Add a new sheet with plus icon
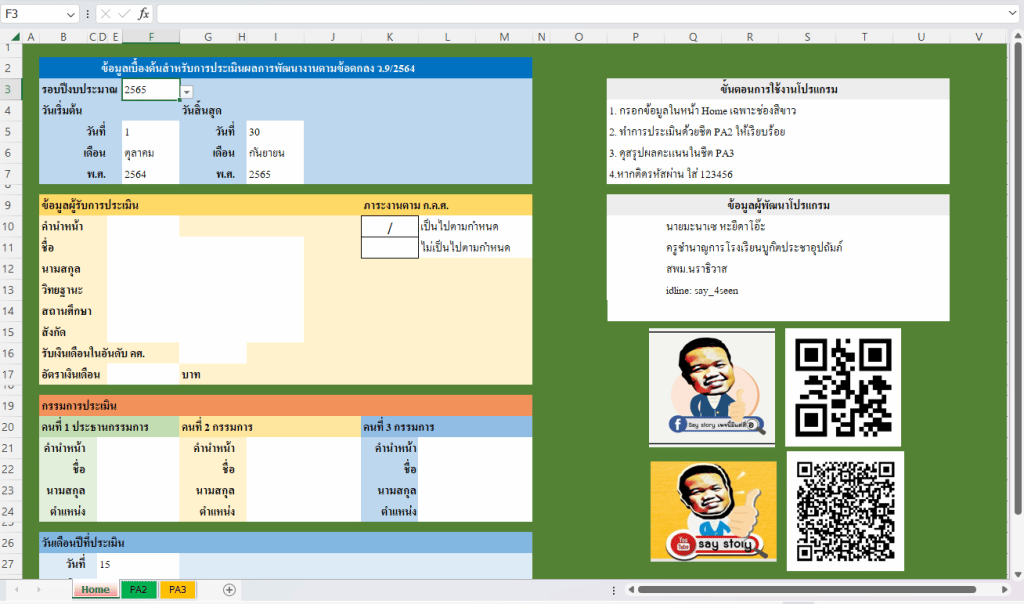This screenshot has width=1024, height=604. tap(229, 590)
